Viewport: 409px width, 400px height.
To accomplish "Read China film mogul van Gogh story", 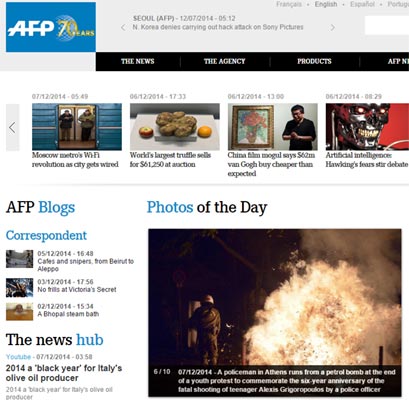I will click(x=271, y=164).
